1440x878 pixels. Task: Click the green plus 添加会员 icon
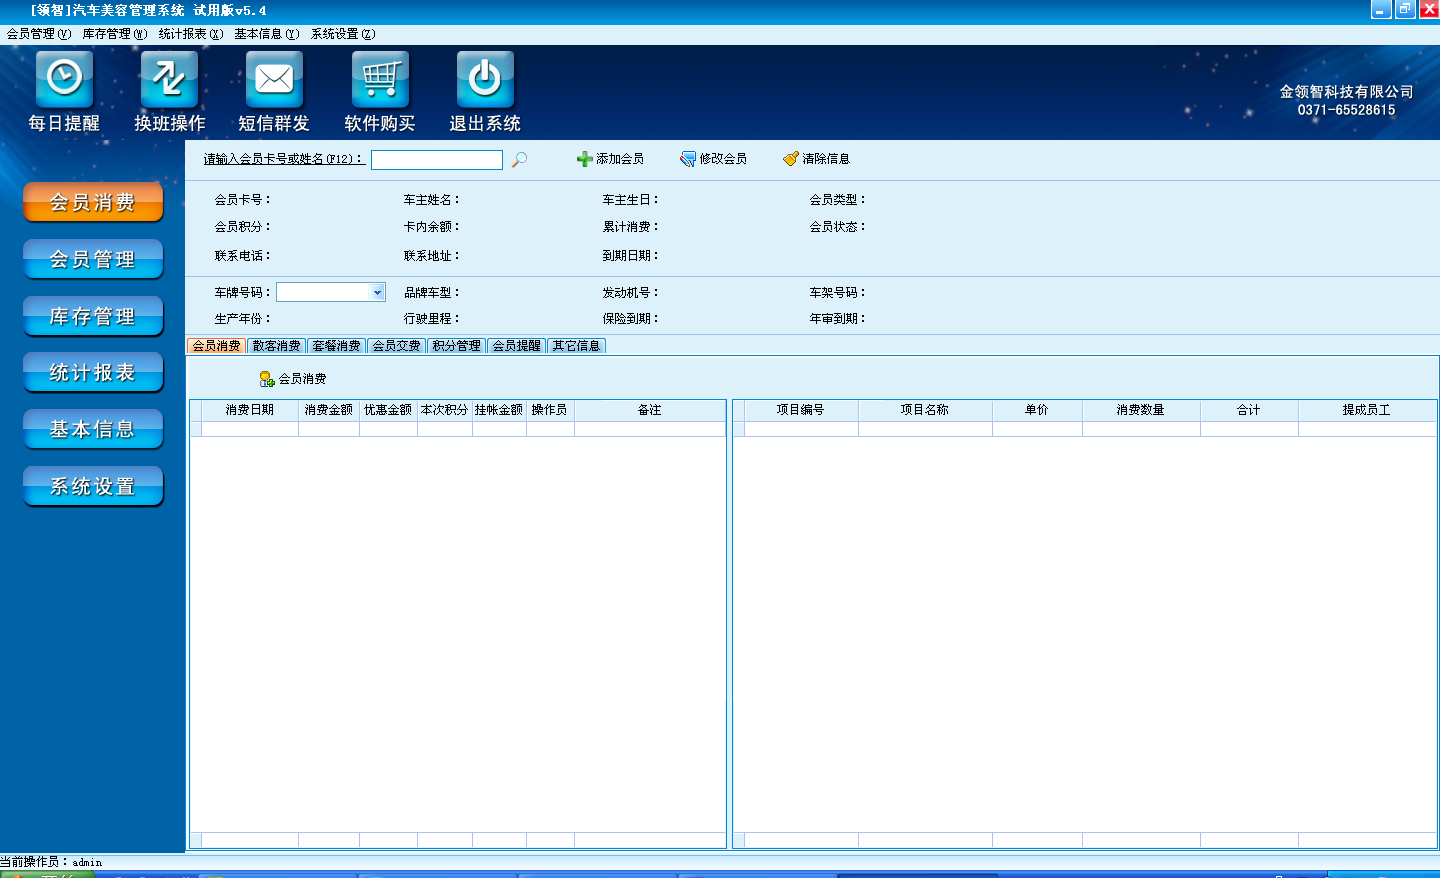click(585, 159)
